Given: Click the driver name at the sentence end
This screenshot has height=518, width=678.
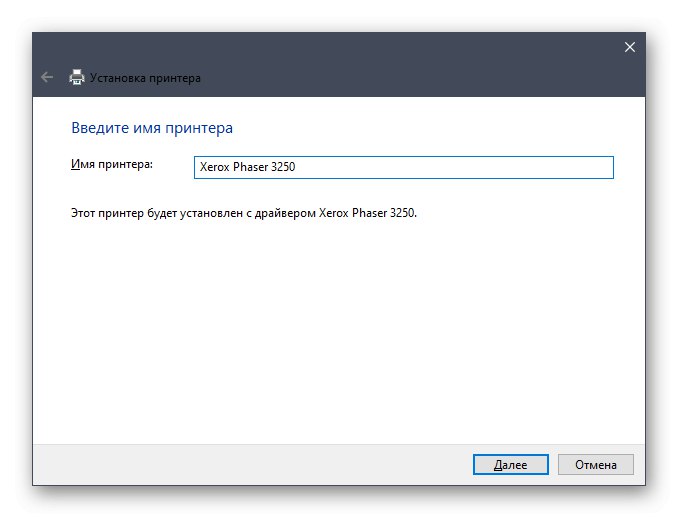Looking at the screenshot, I should click(x=366, y=213).
